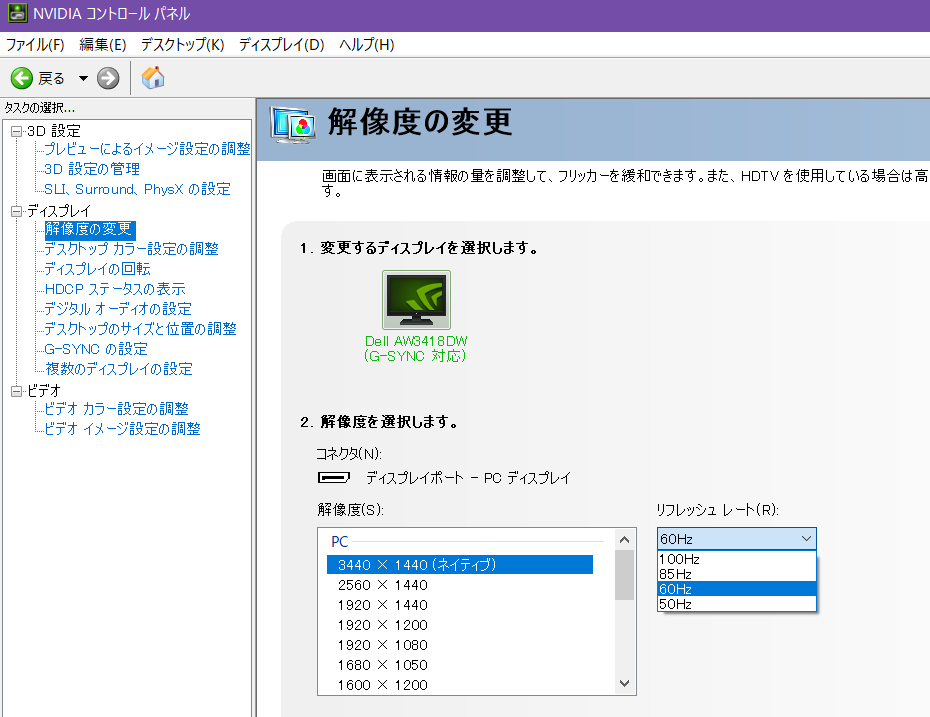Image resolution: width=930 pixels, height=717 pixels.
Task: Choose 100Hz refresh rate option
Action: [737, 559]
